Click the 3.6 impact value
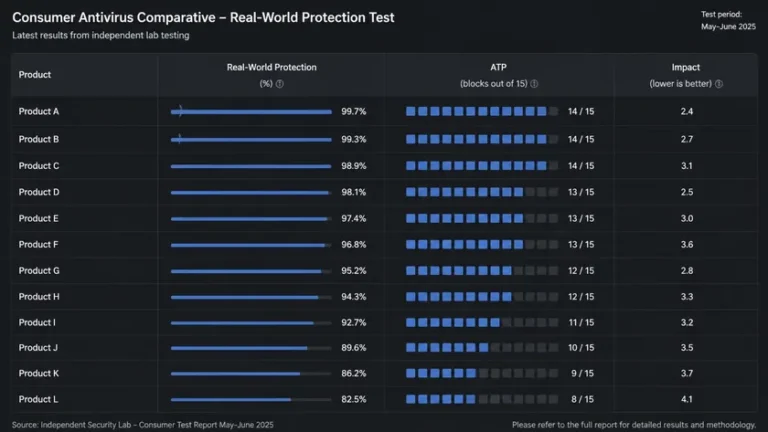Viewport: 768px width, 432px height. [687, 244]
